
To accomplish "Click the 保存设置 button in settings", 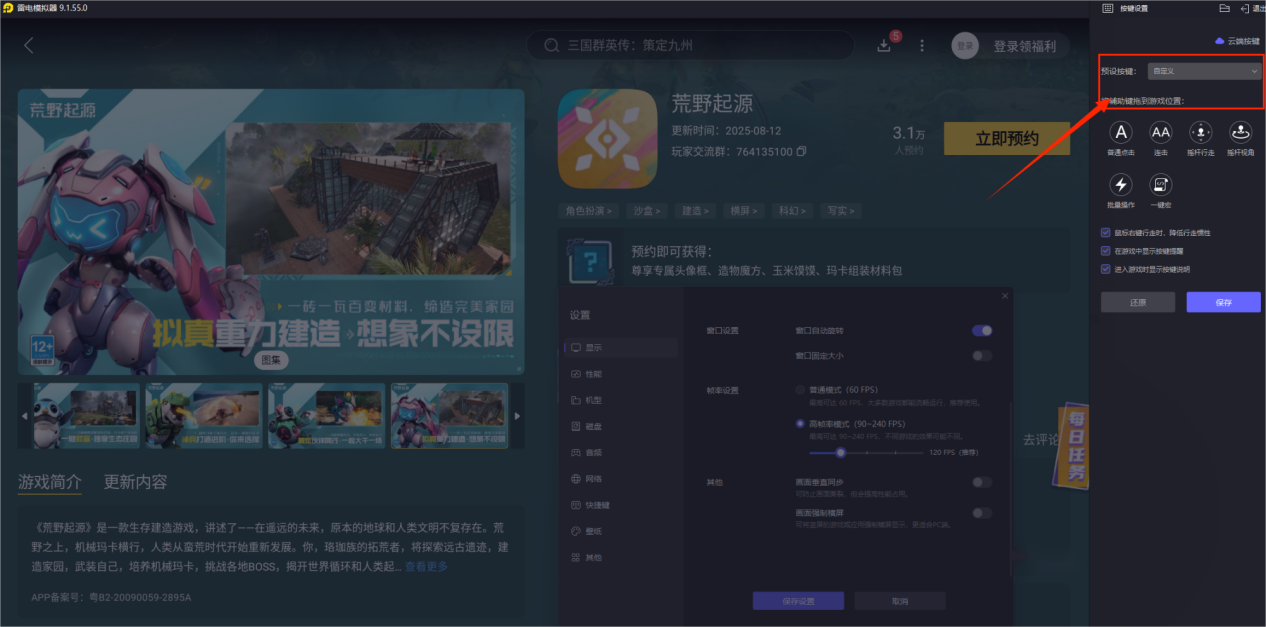I will [x=797, y=600].
